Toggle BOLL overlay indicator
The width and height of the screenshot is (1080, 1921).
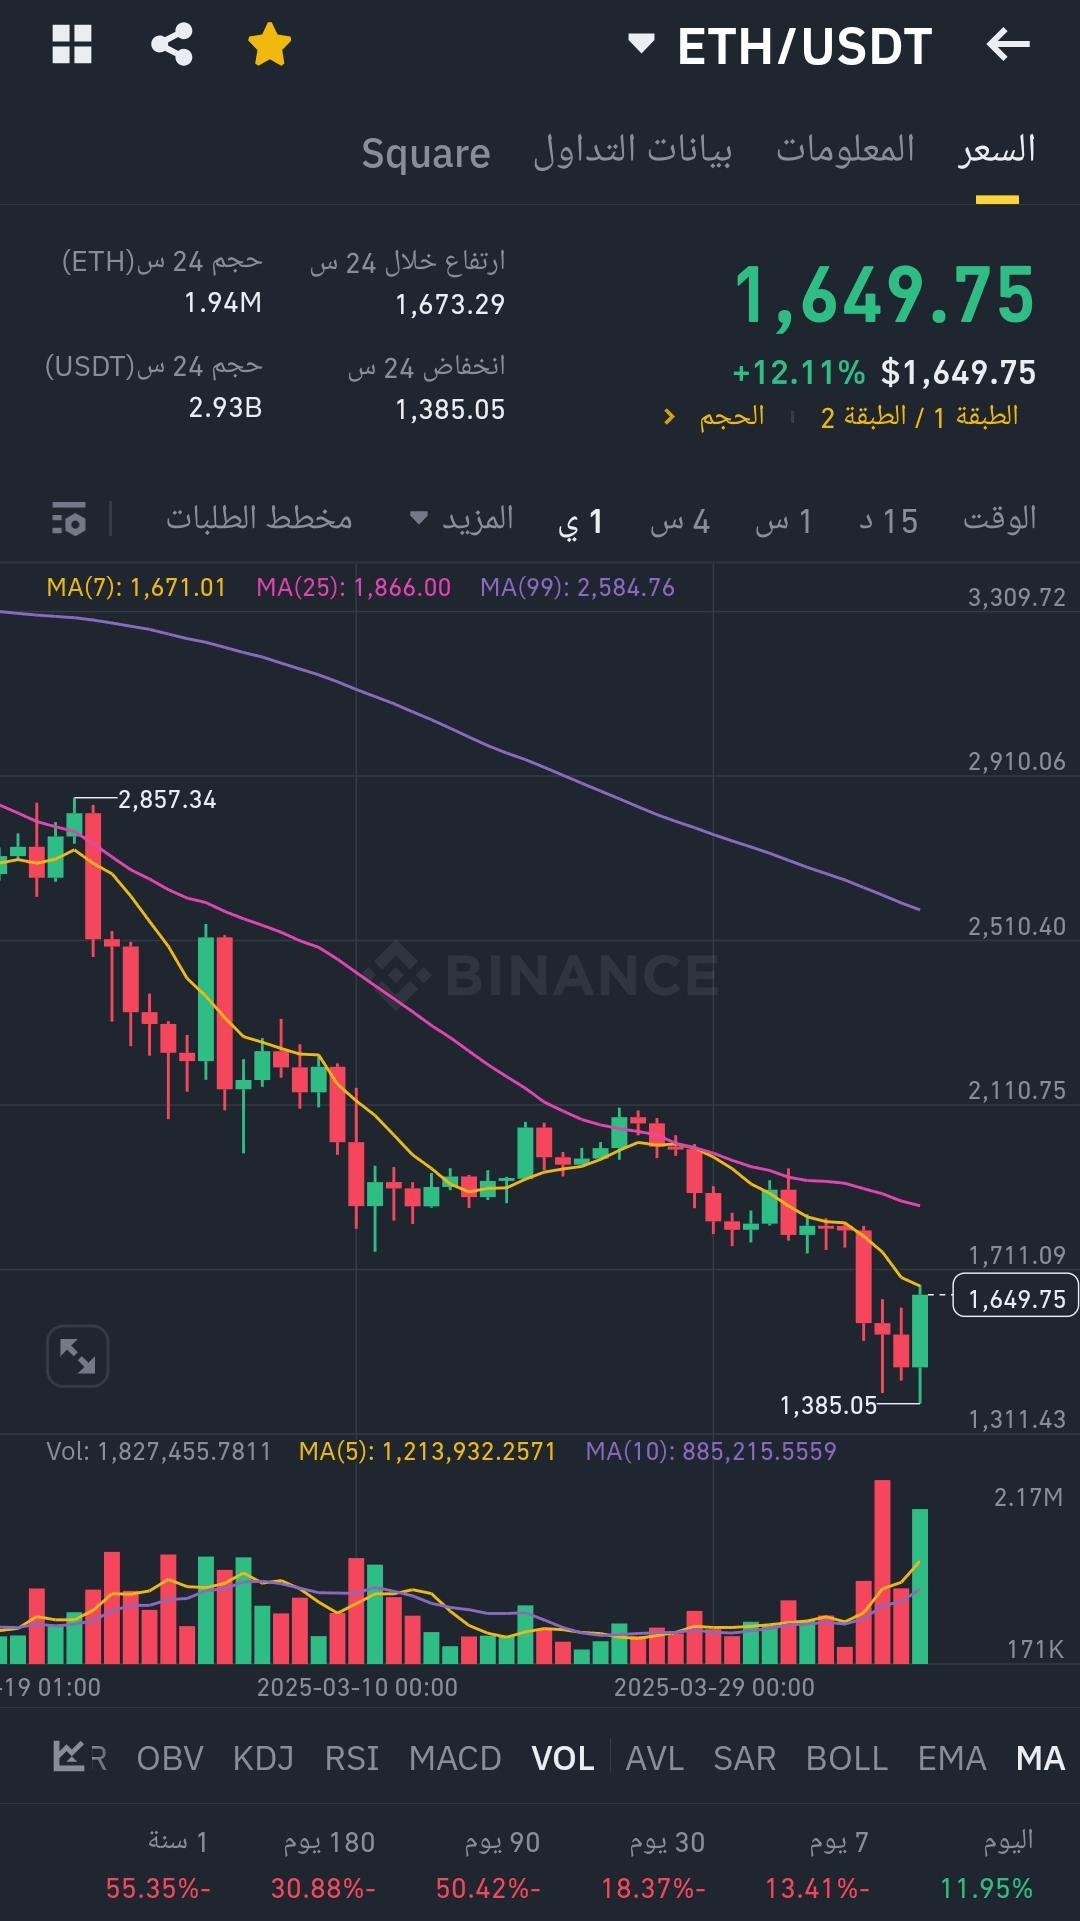tap(847, 1758)
